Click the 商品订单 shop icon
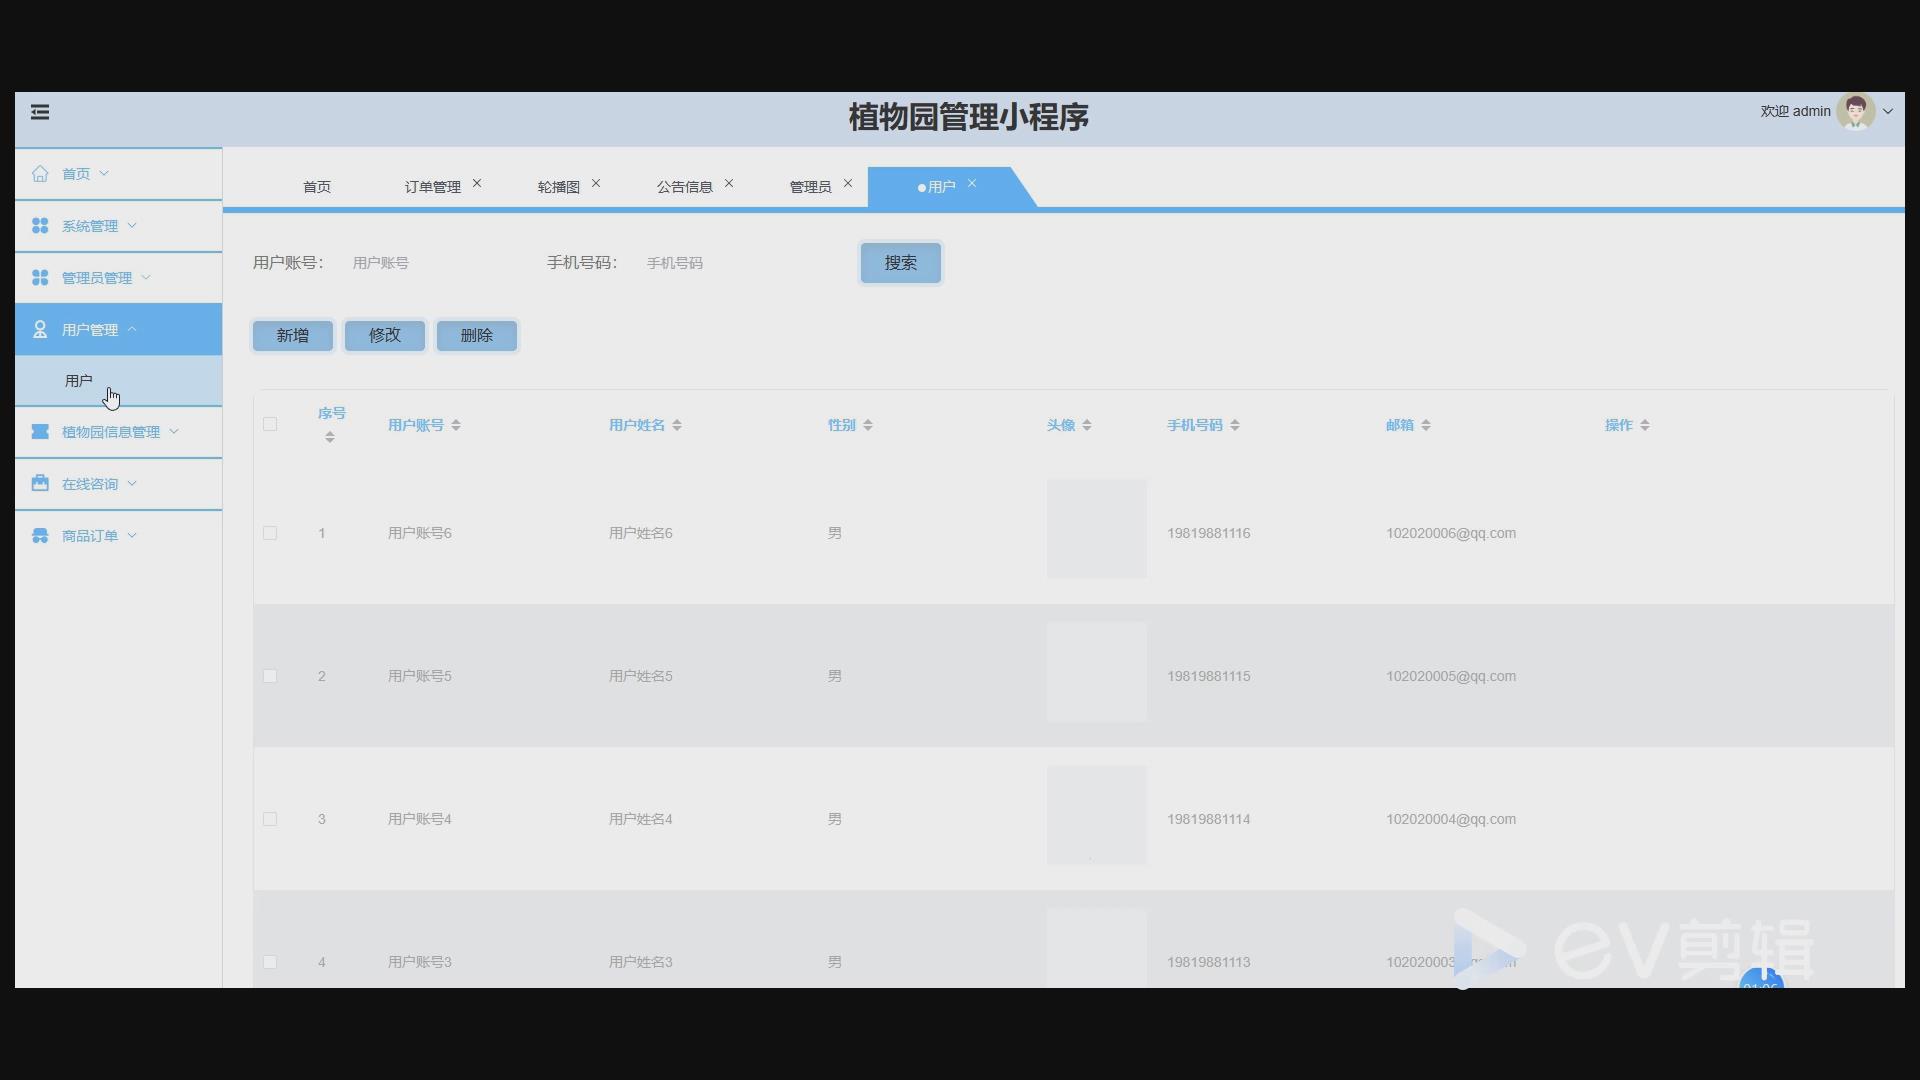The image size is (1920, 1080). [x=40, y=536]
